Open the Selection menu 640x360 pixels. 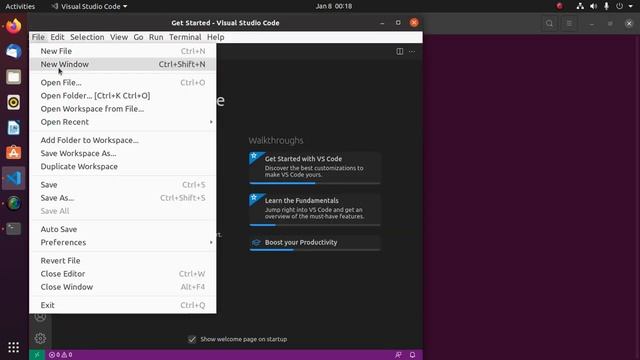point(87,37)
